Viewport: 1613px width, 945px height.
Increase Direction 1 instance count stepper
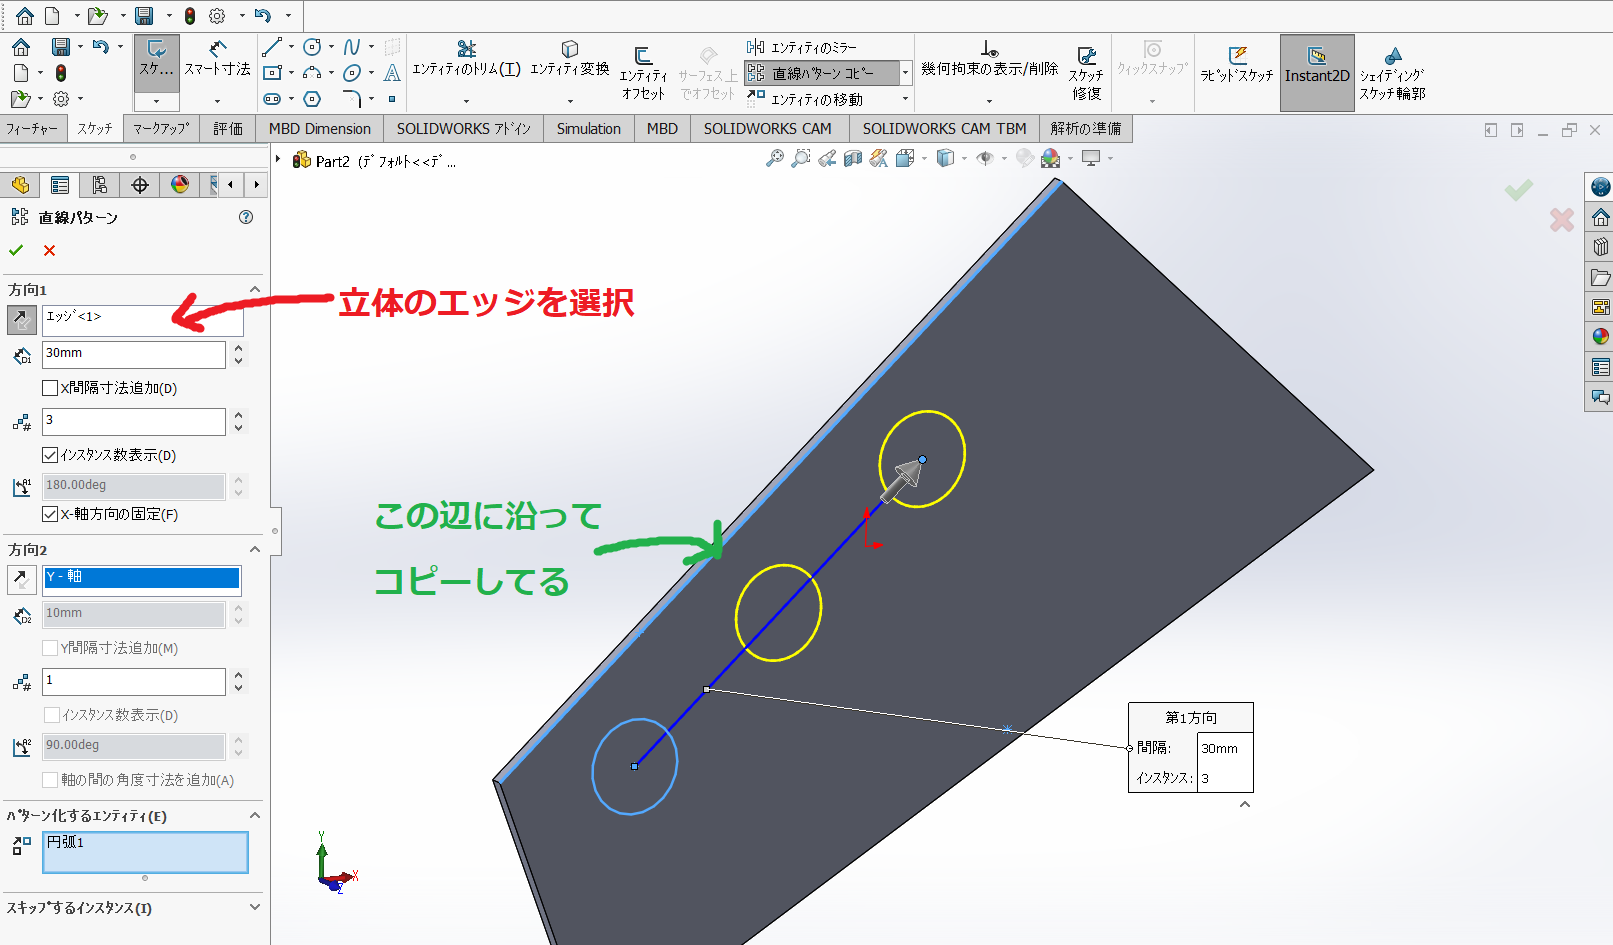238,415
